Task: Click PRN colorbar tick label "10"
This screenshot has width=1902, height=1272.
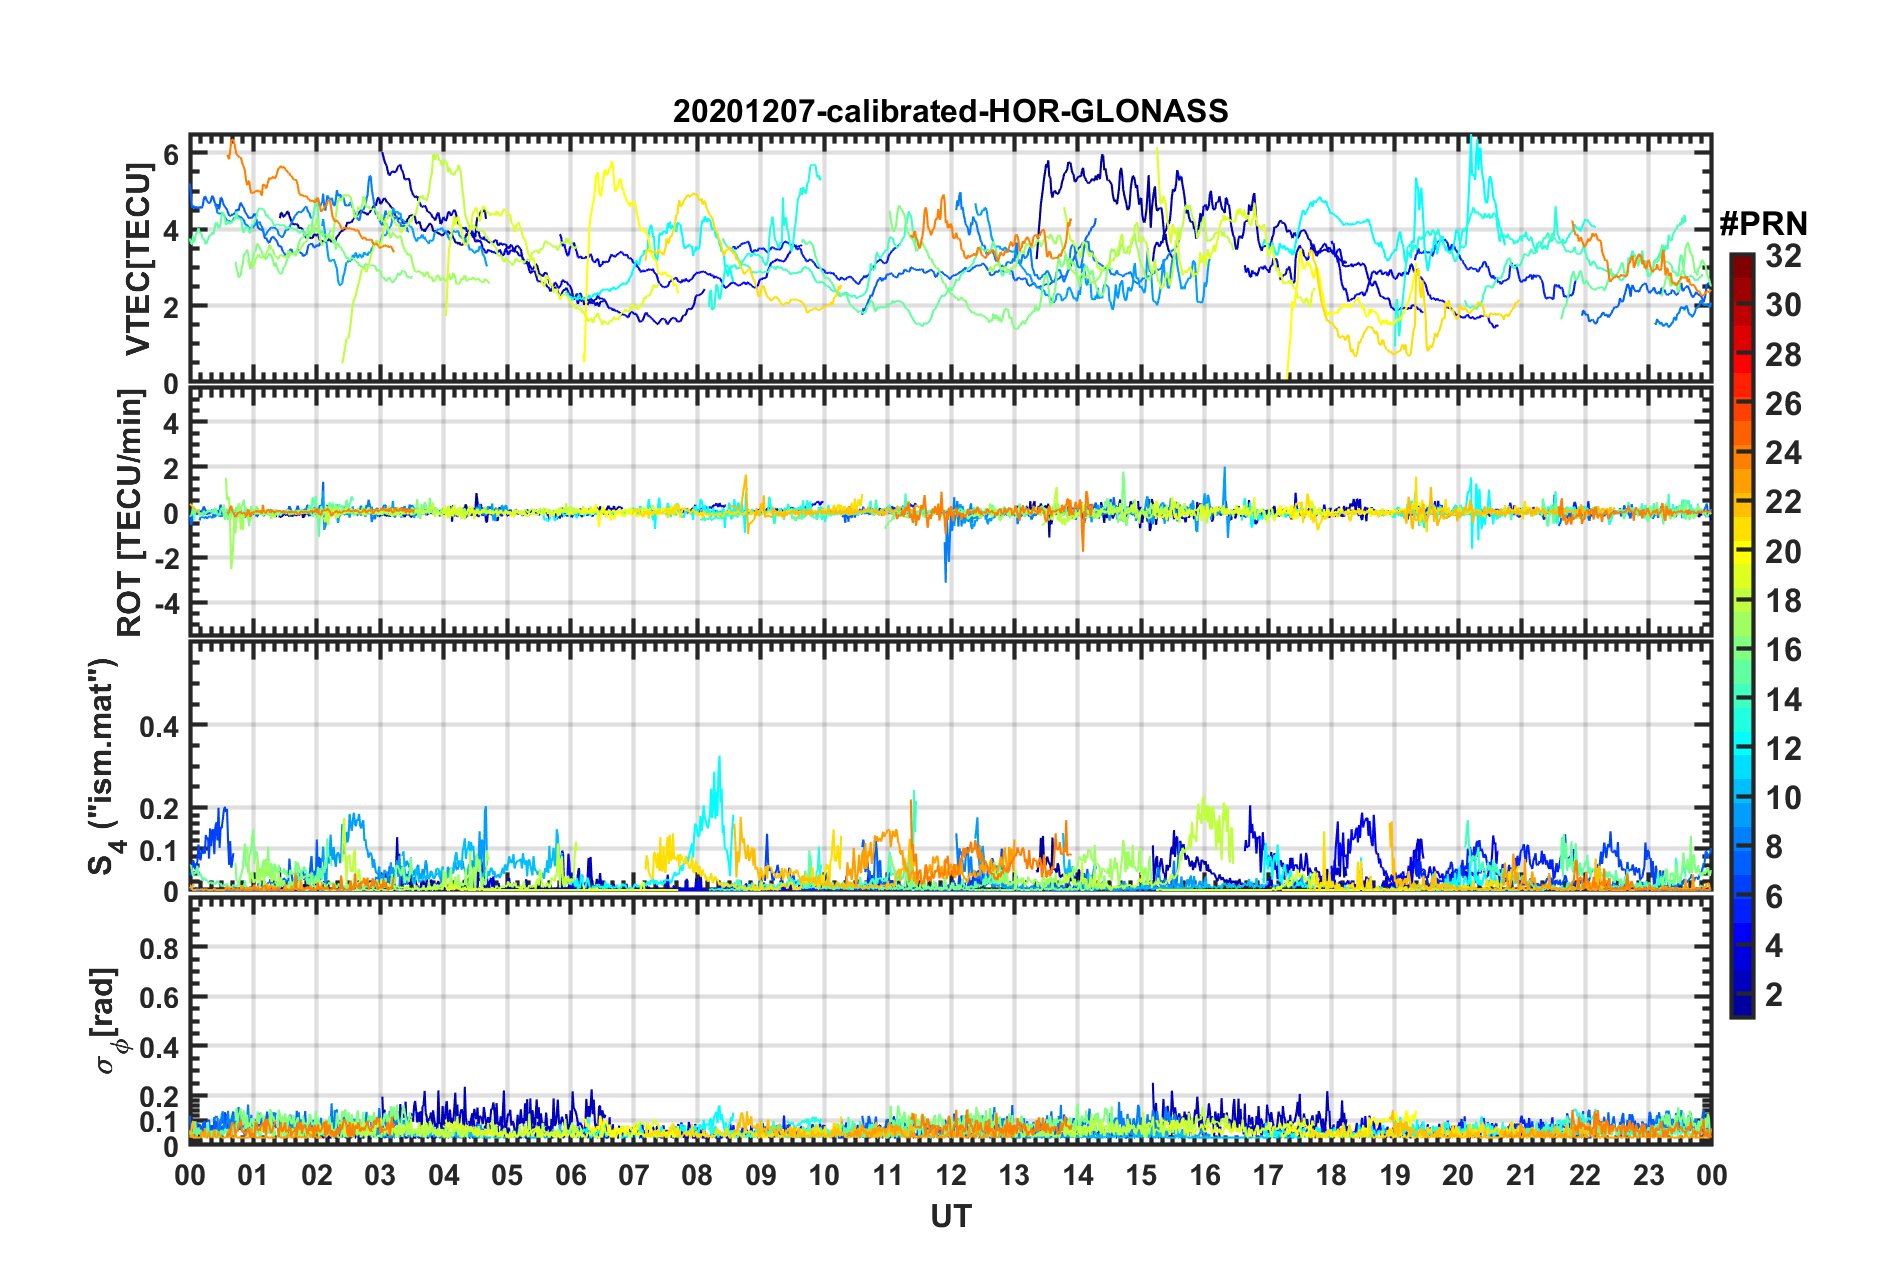Action: (x=1783, y=798)
